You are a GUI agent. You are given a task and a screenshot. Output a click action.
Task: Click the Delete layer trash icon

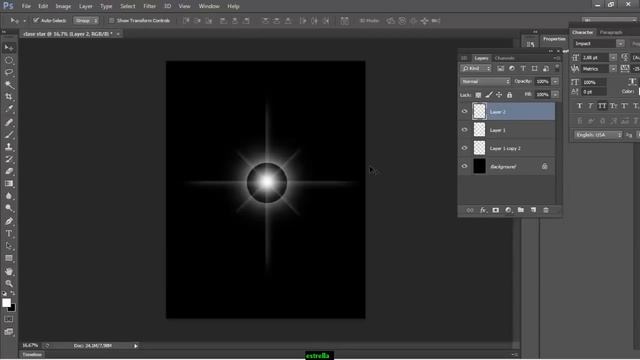pyautogui.click(x=546, y=210)
